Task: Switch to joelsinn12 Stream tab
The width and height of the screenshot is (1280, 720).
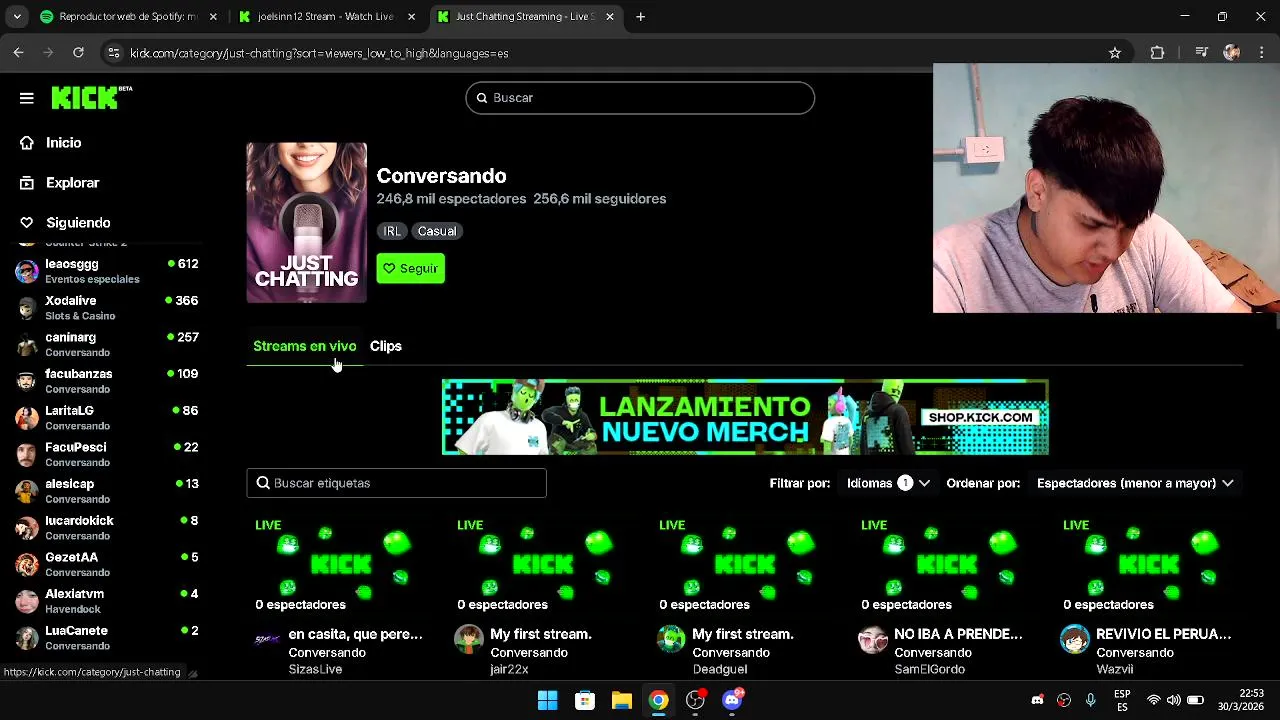Action: pyautogui.click(x=326, y=17)
